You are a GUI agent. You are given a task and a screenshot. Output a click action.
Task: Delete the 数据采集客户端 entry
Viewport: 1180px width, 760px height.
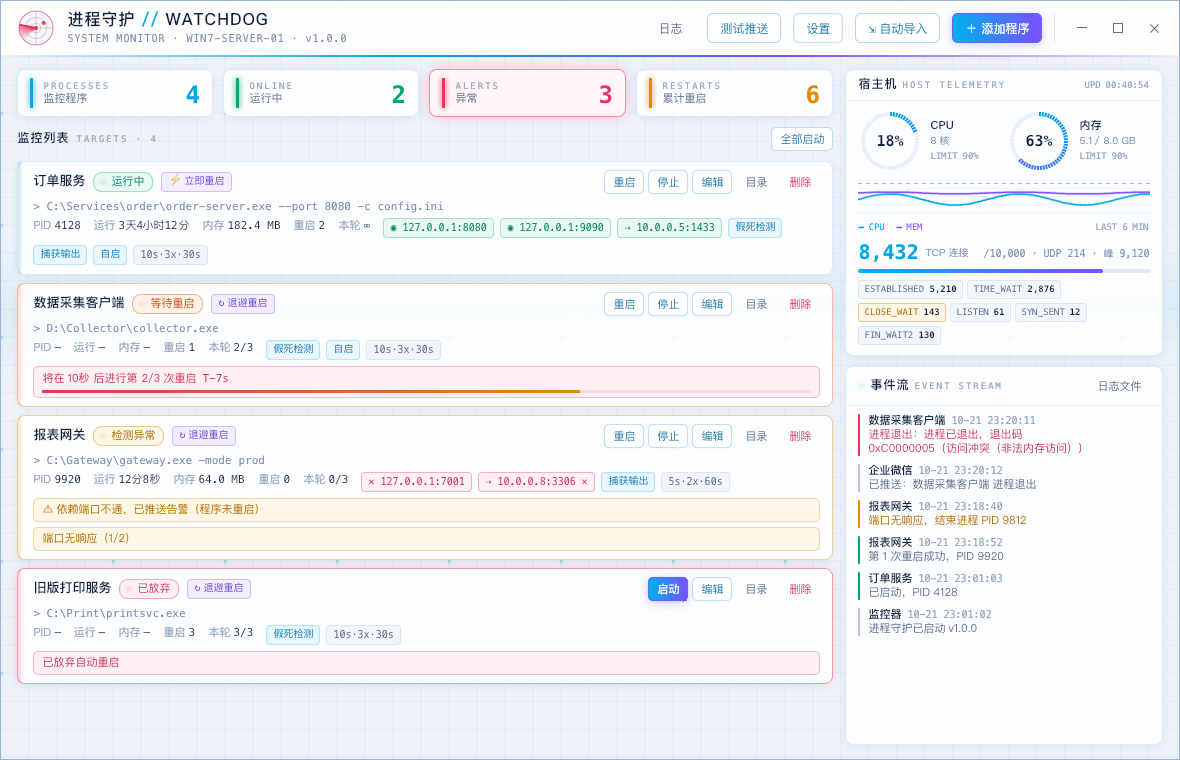(800, 304)
